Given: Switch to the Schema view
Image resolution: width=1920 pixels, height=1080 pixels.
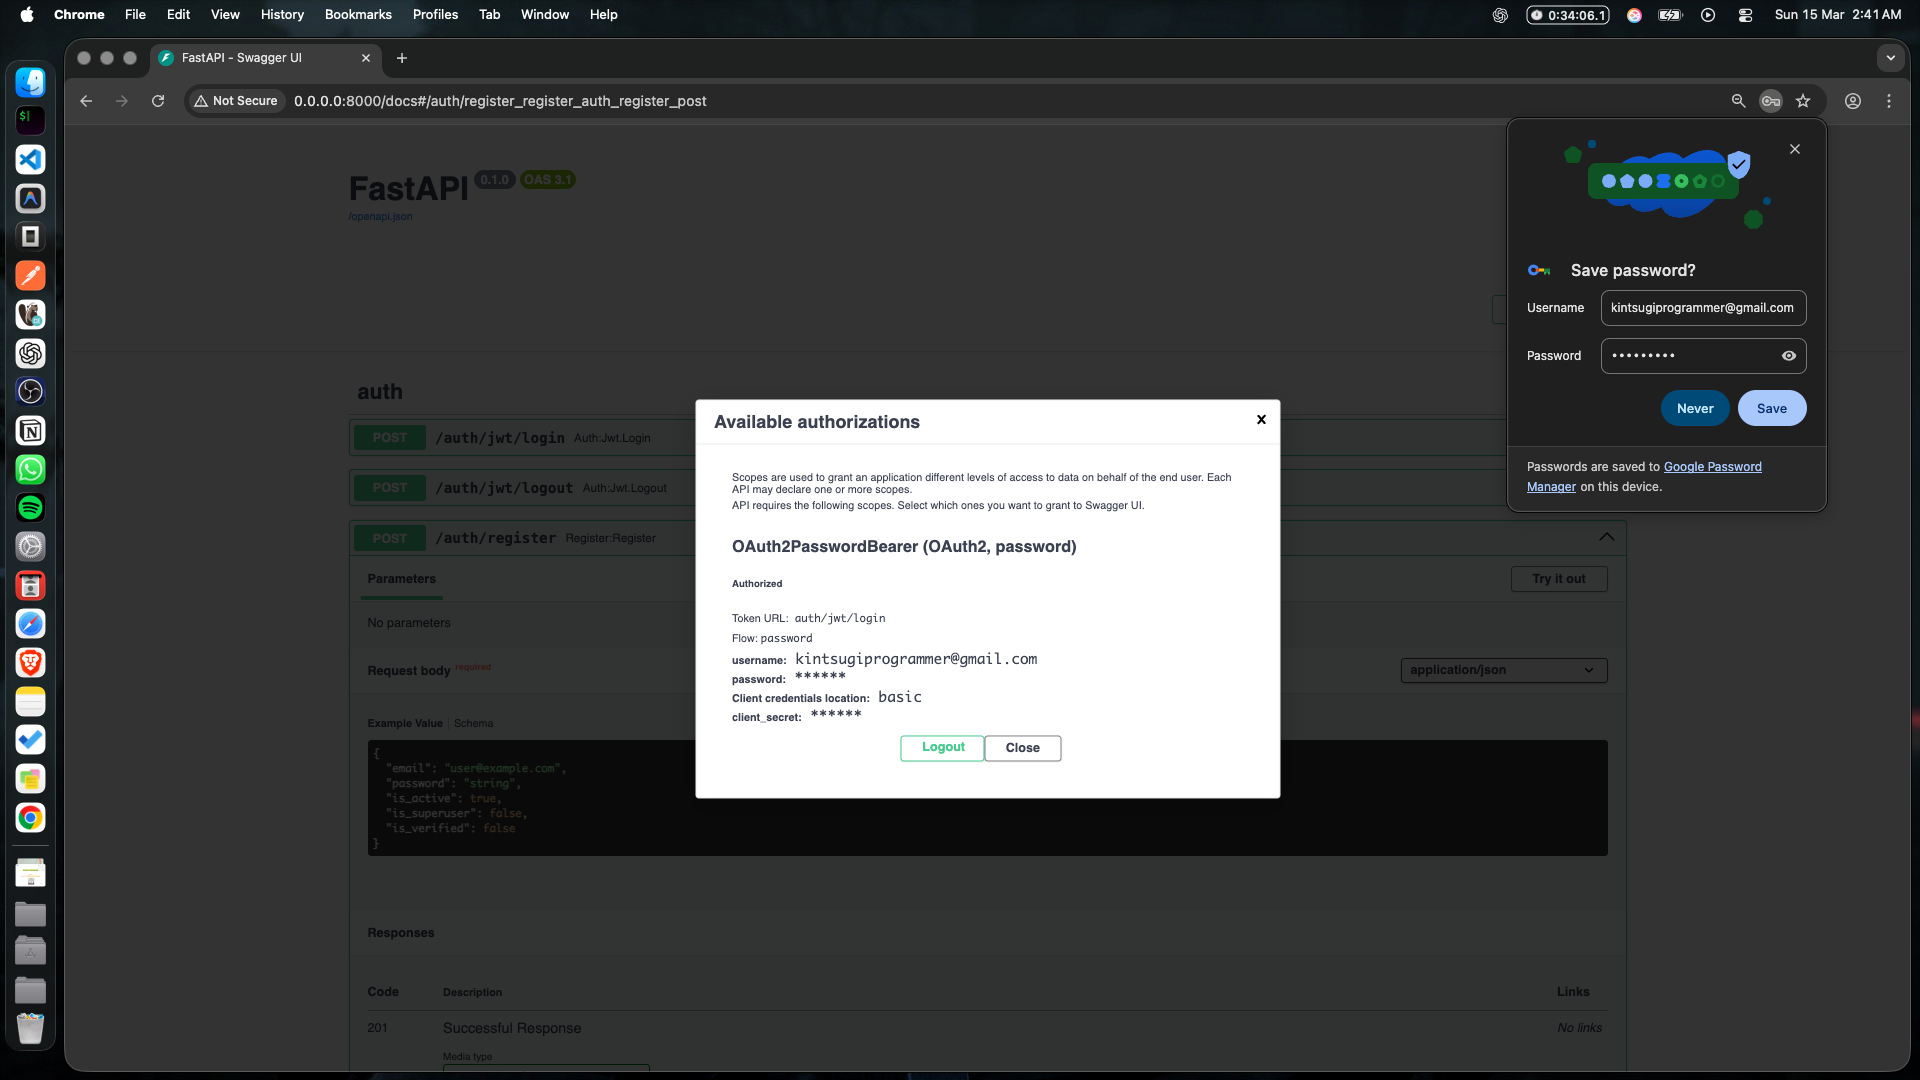Looking at the screenshot, I should [473, 724].
